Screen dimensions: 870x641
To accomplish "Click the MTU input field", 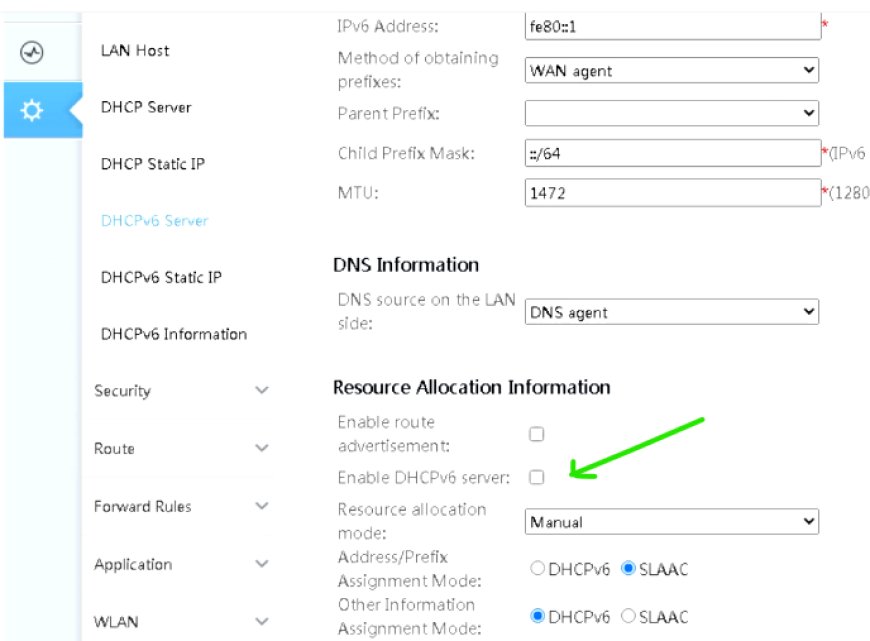I will (x=672, y=193).
